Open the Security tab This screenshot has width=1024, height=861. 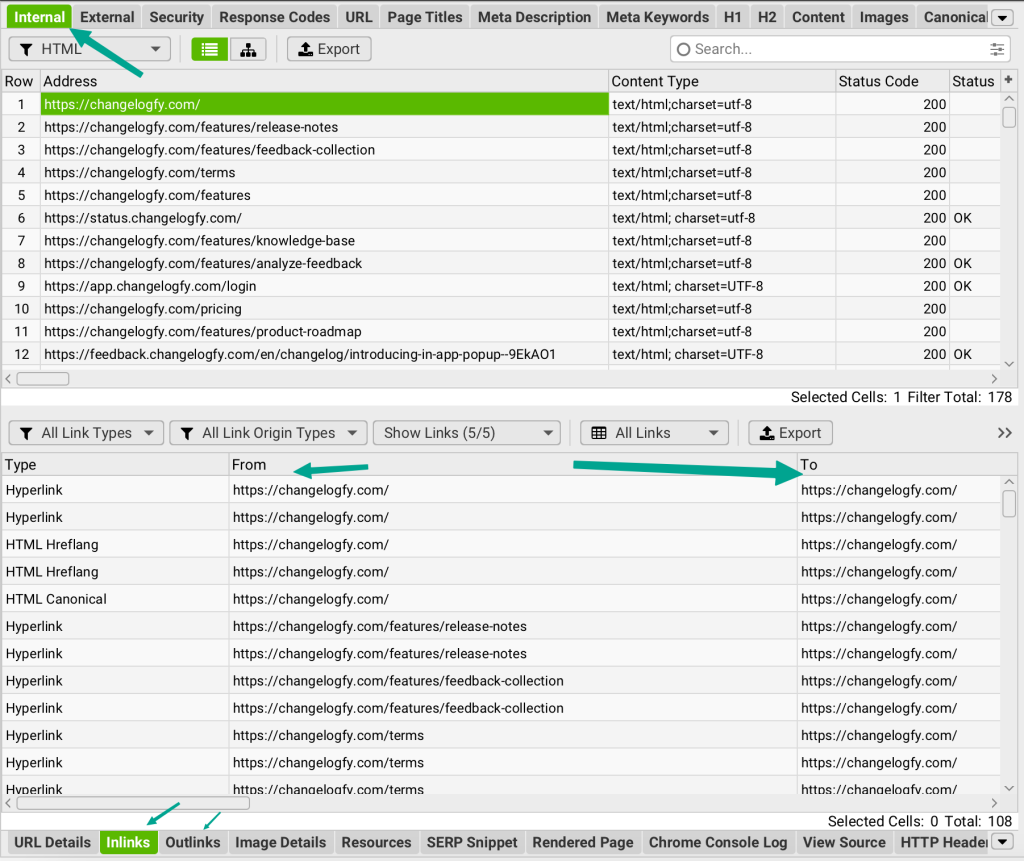pyautogui.click(x=176, y=17)
